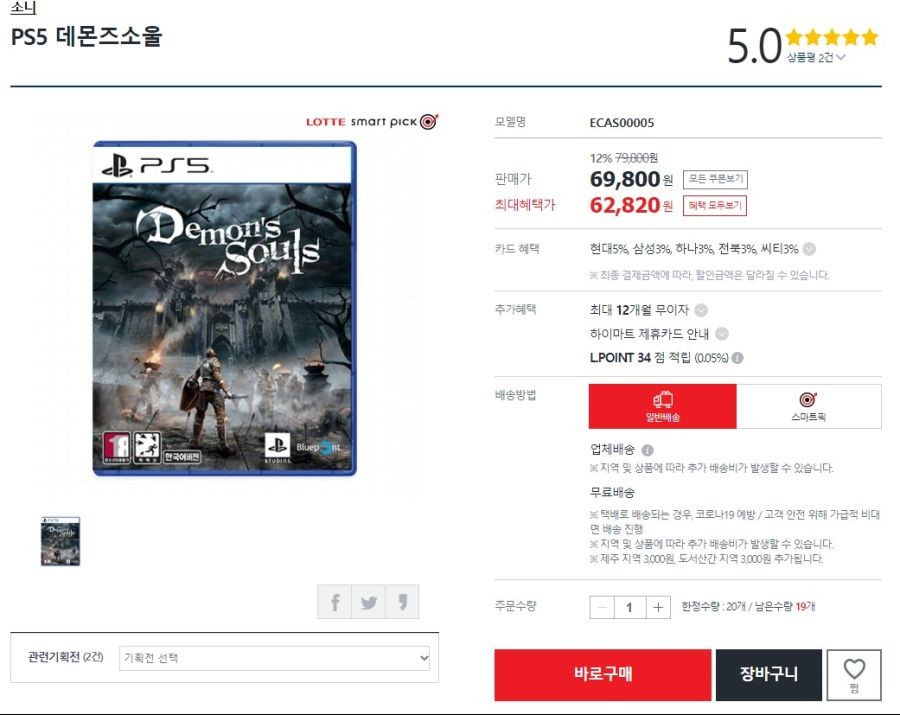Open 모든 쿠폰보기 coupon button
Viewport: 900px width, 715px height.
point(715,179)
